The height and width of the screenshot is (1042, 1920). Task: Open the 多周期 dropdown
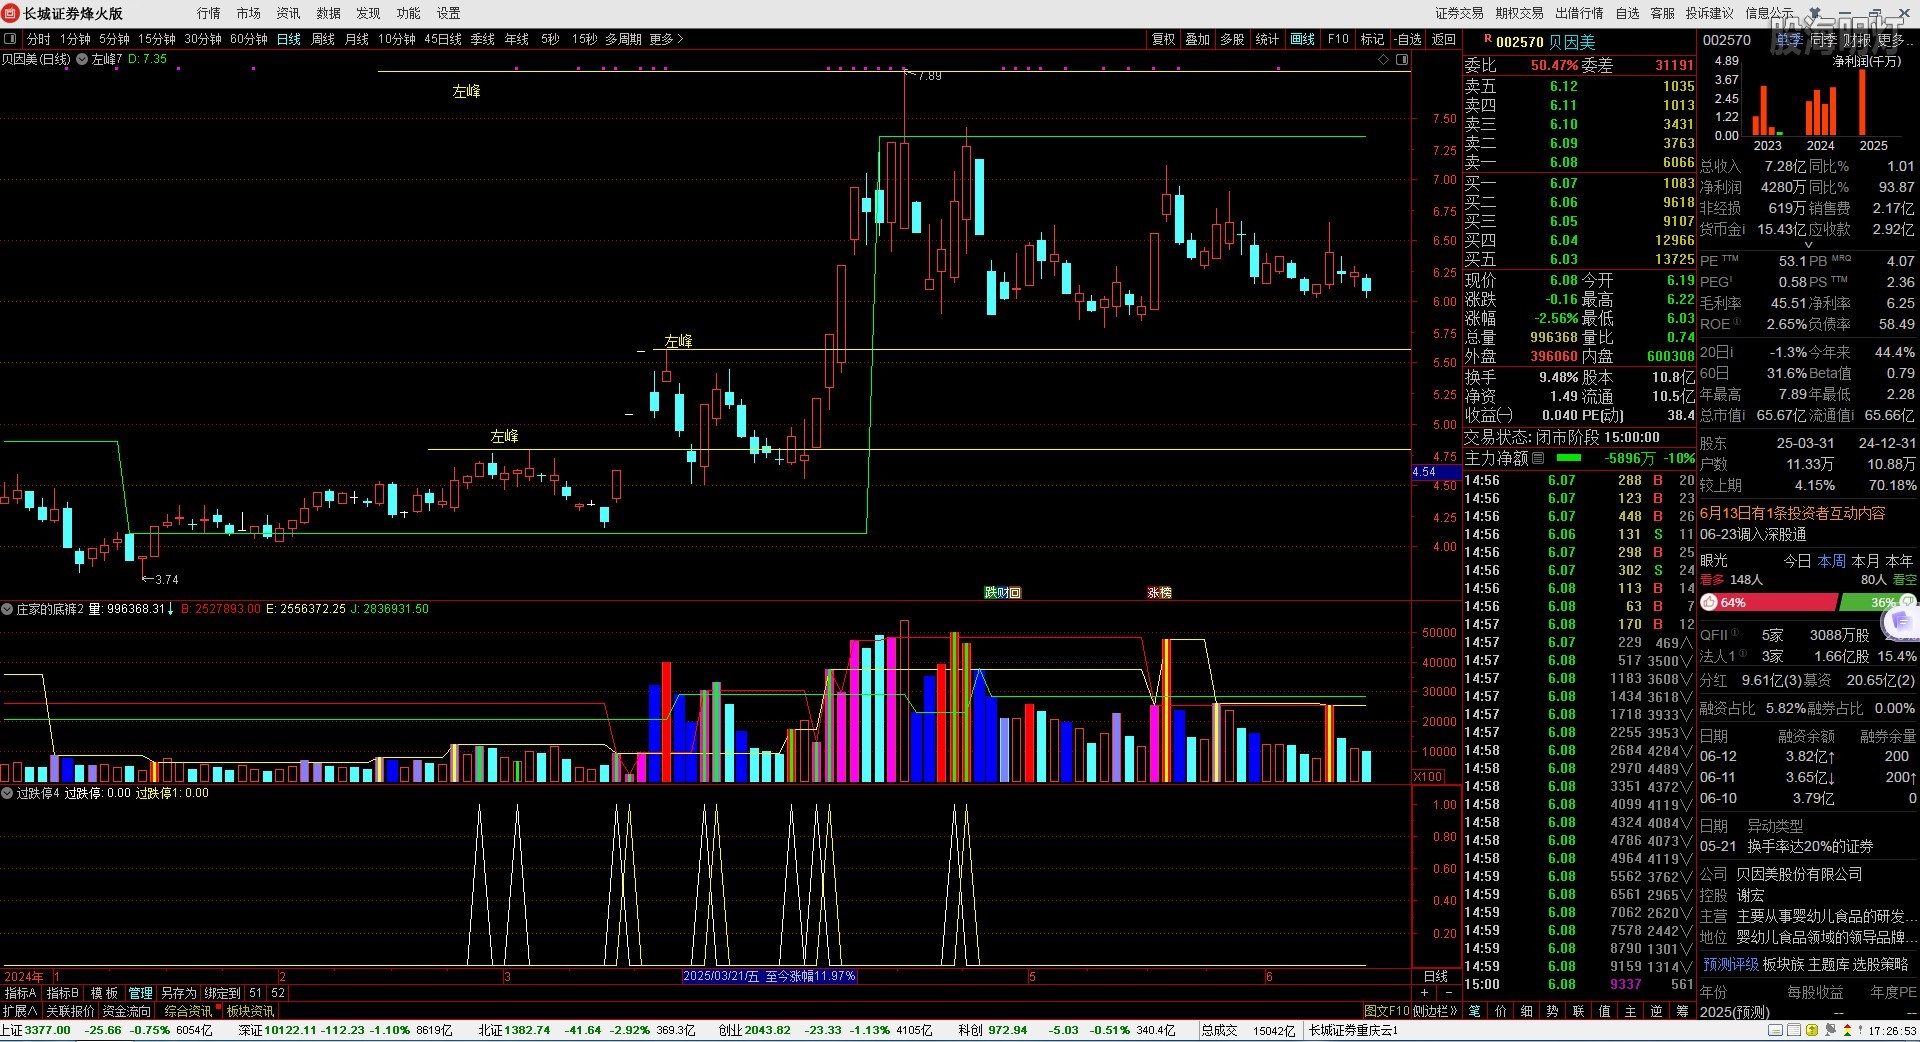pyautogui.click(x=623, y=39)
